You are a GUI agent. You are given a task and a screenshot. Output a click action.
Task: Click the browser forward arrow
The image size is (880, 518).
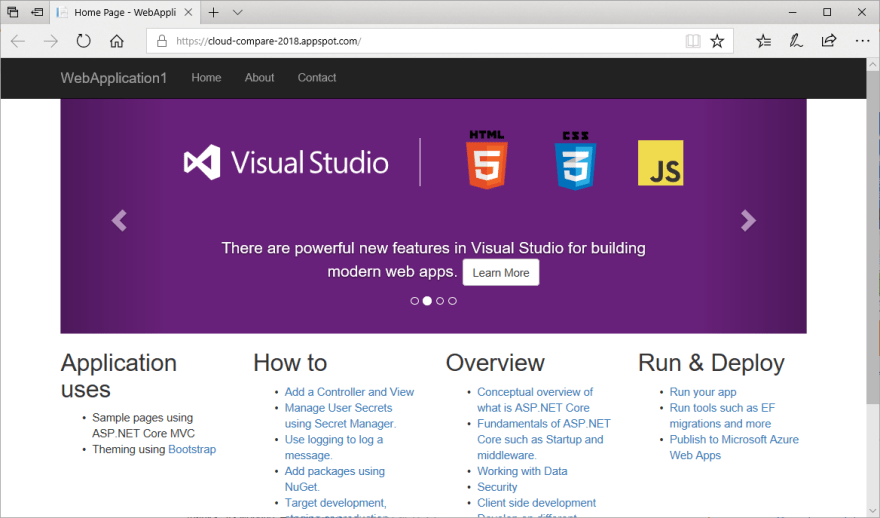coord(51,41)
